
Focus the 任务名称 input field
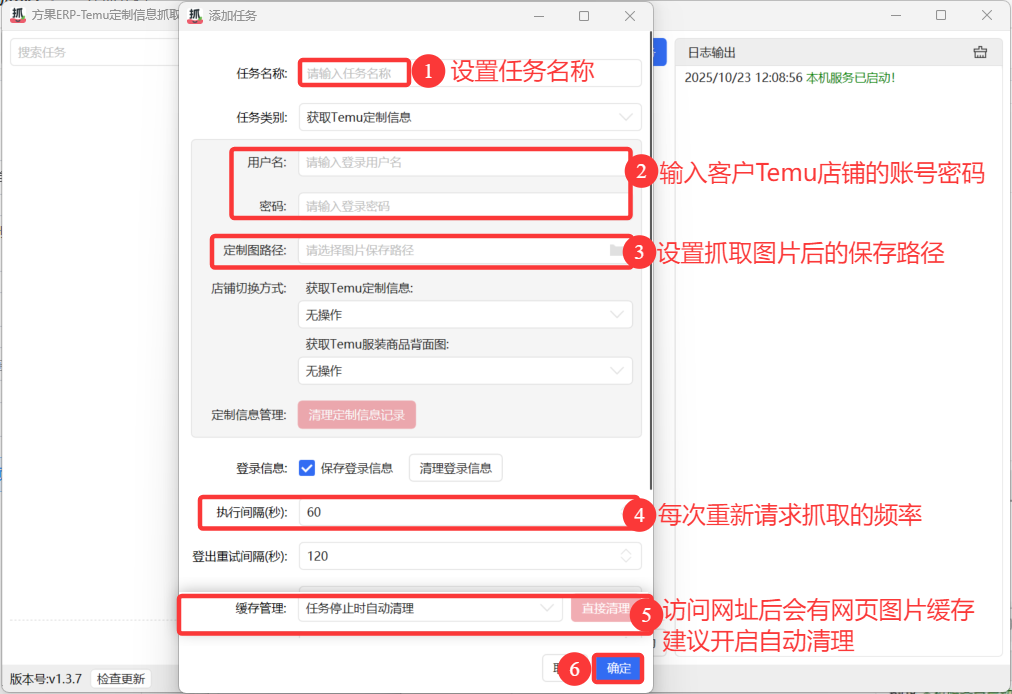pyautogui.click(x=470, y=73)
